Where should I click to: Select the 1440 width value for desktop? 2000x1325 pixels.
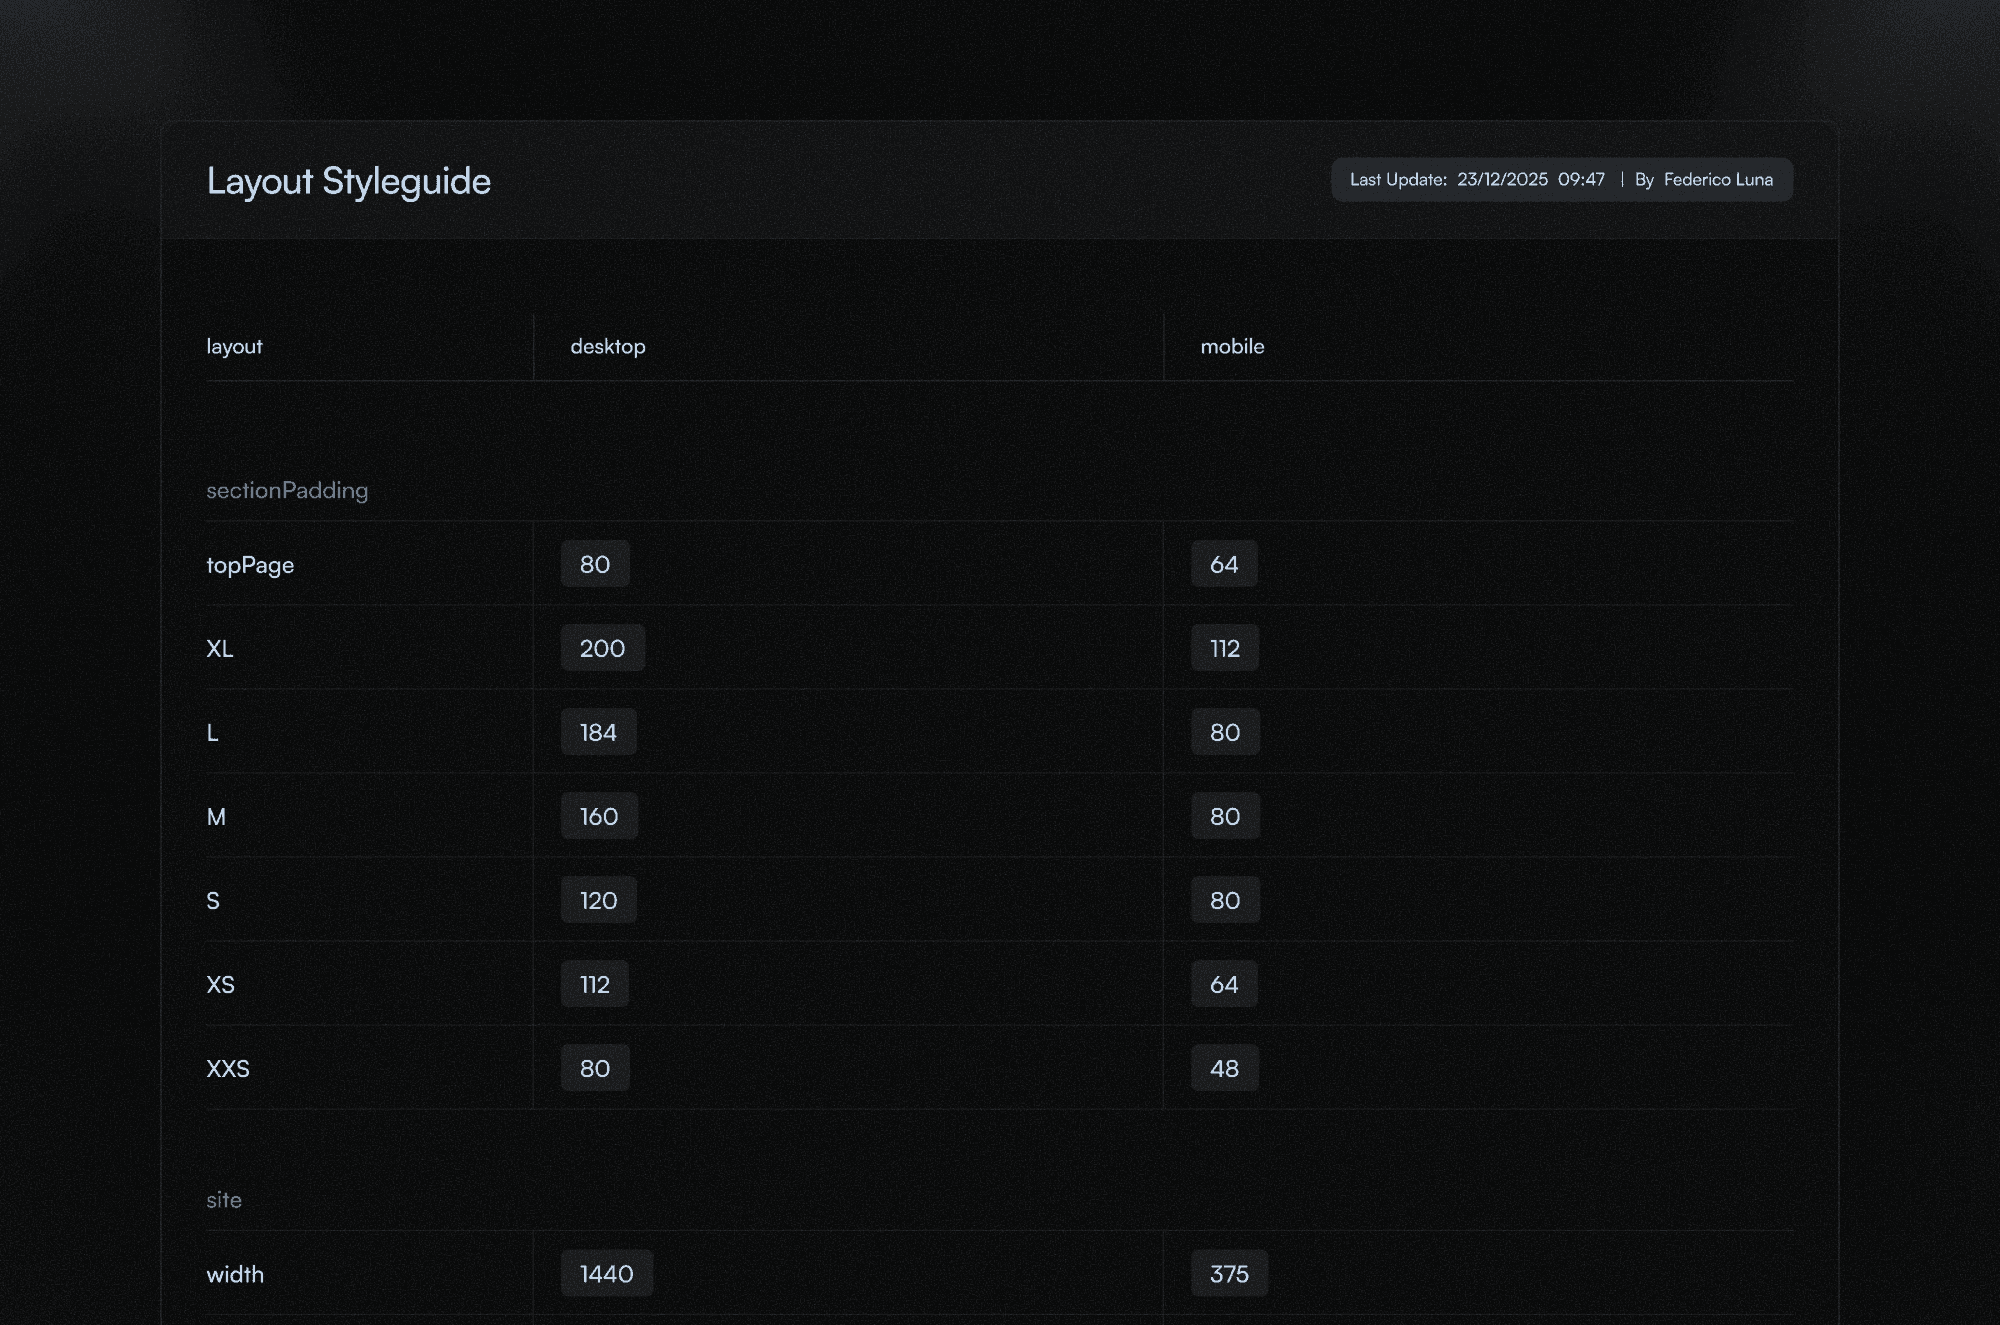point(606,1273)
